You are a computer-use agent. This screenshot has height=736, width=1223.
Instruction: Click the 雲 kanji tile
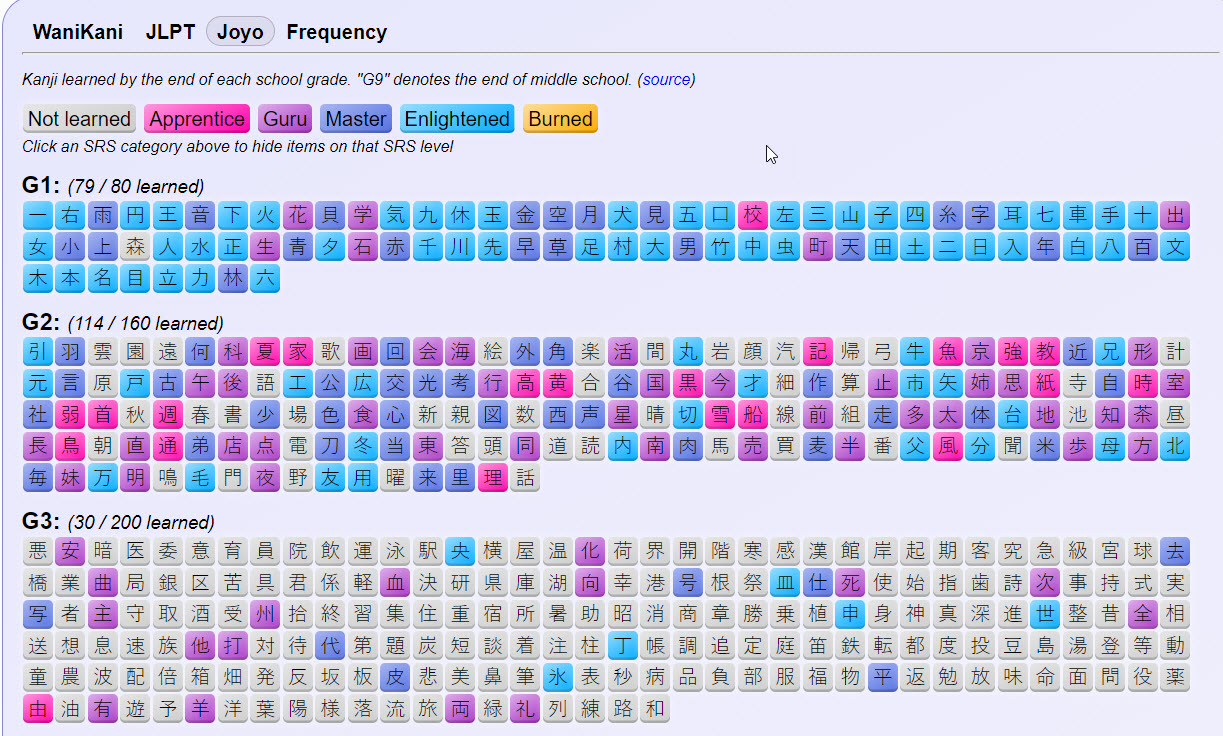pyautogui.click(x=103, y=351)
